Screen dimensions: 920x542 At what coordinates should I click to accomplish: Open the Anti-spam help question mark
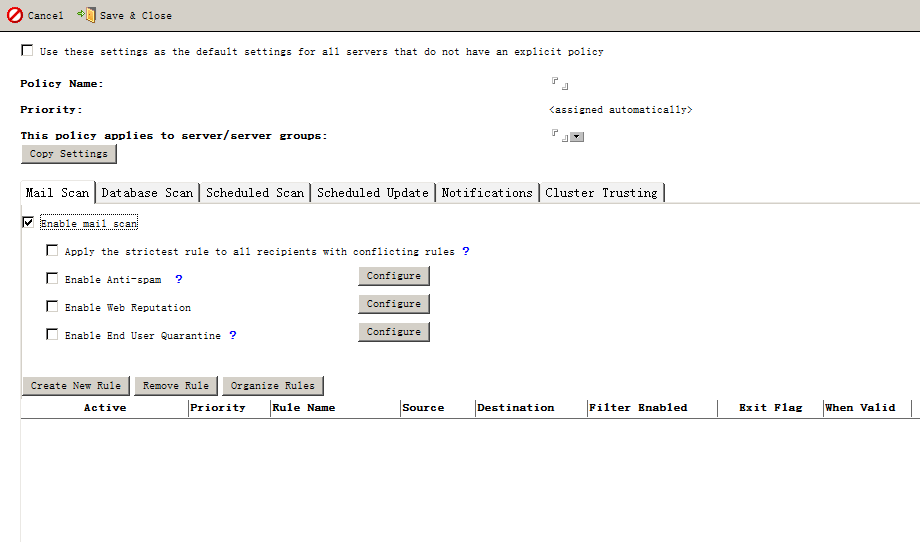[178, 279]
